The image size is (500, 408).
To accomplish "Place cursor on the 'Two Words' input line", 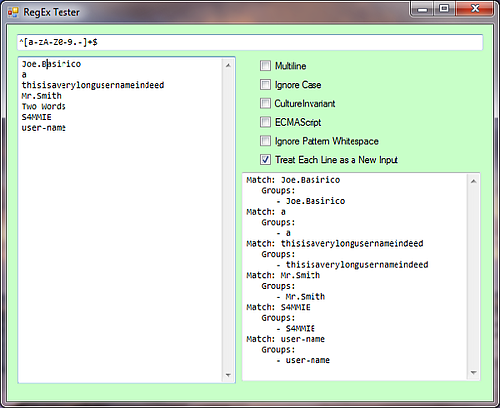I will [x=44, y=107].
